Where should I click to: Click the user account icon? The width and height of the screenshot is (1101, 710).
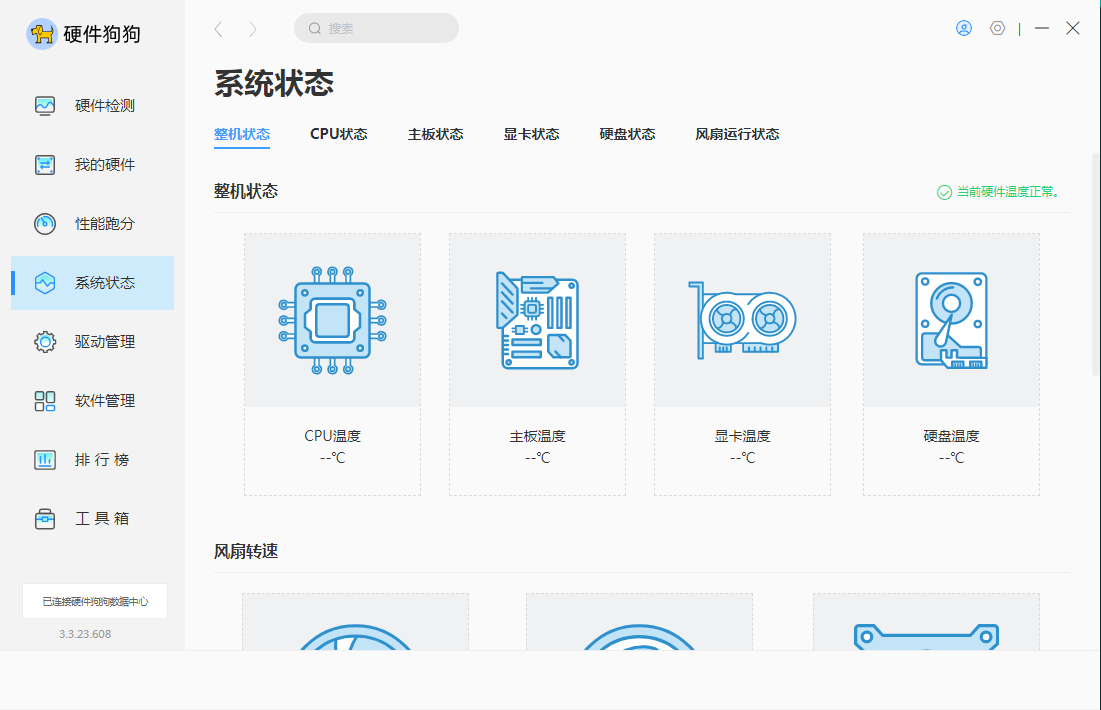[964, 28]
